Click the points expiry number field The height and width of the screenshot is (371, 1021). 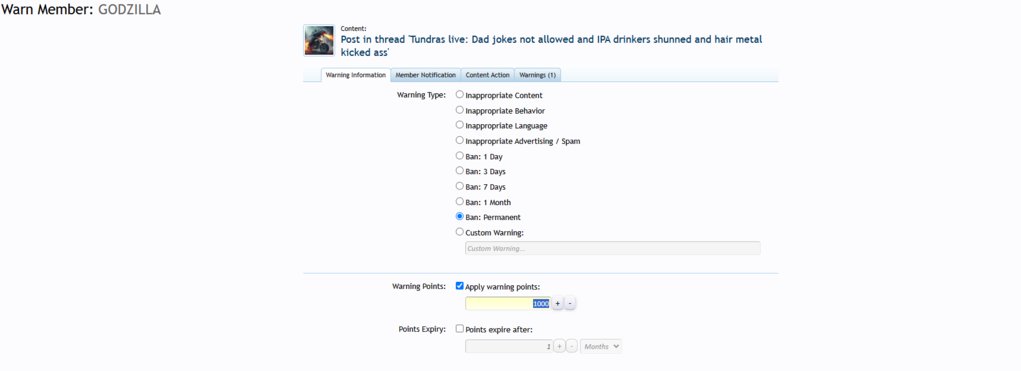(x=508, y=347)
